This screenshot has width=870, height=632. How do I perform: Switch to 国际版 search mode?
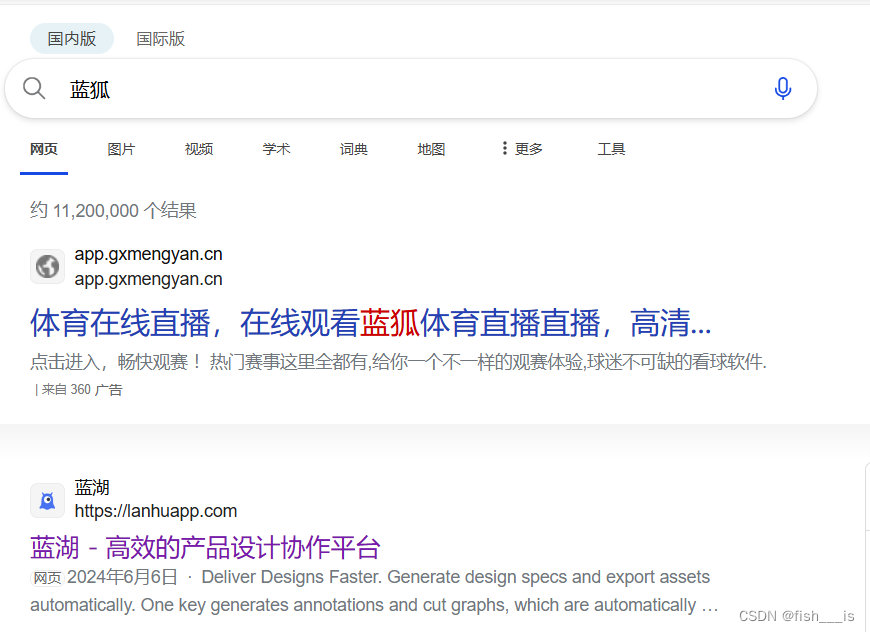point(160,39)
